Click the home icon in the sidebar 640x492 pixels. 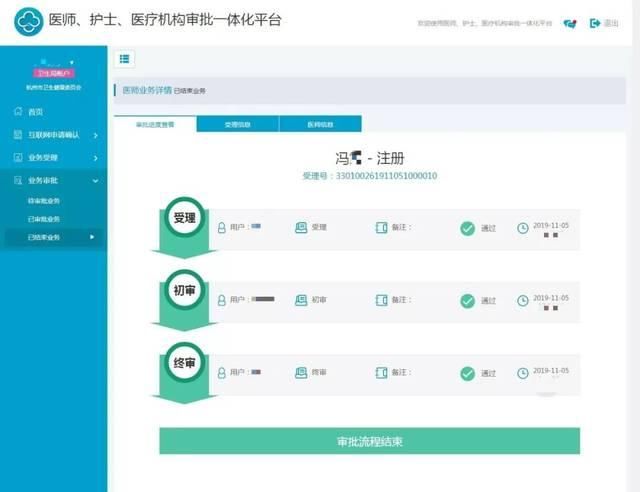[18, 111]
